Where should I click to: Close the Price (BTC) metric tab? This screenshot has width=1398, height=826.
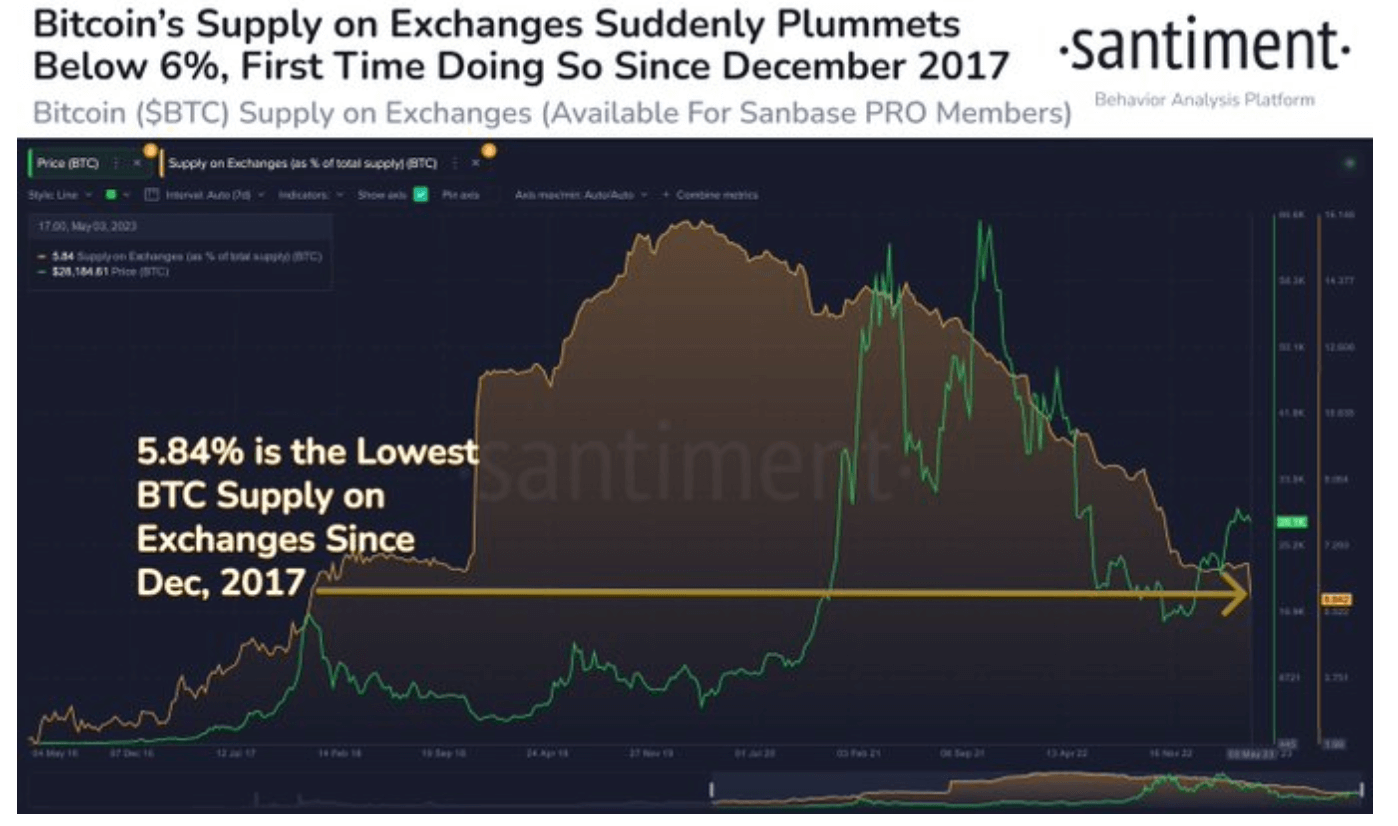click(137, 163)
